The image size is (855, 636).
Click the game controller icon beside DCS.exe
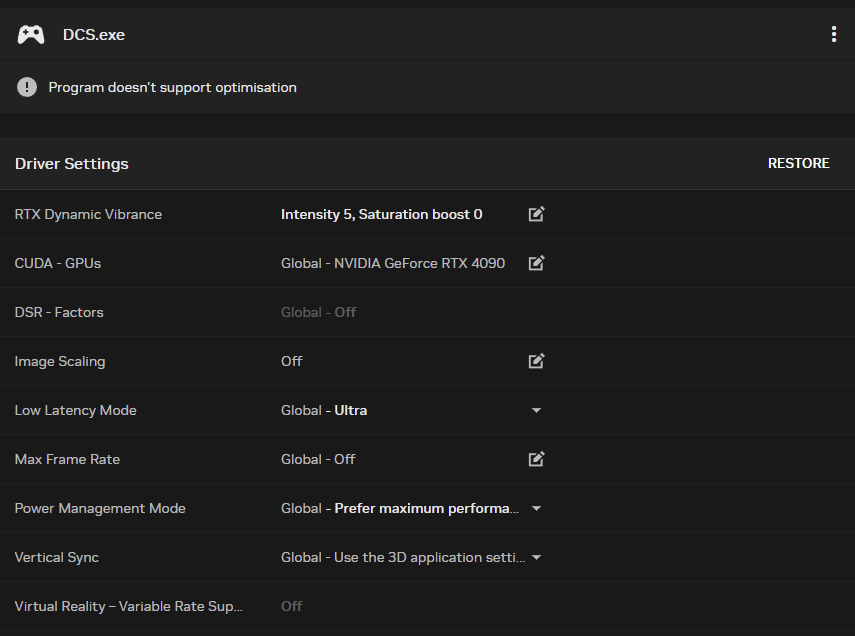tap(31, 34)
